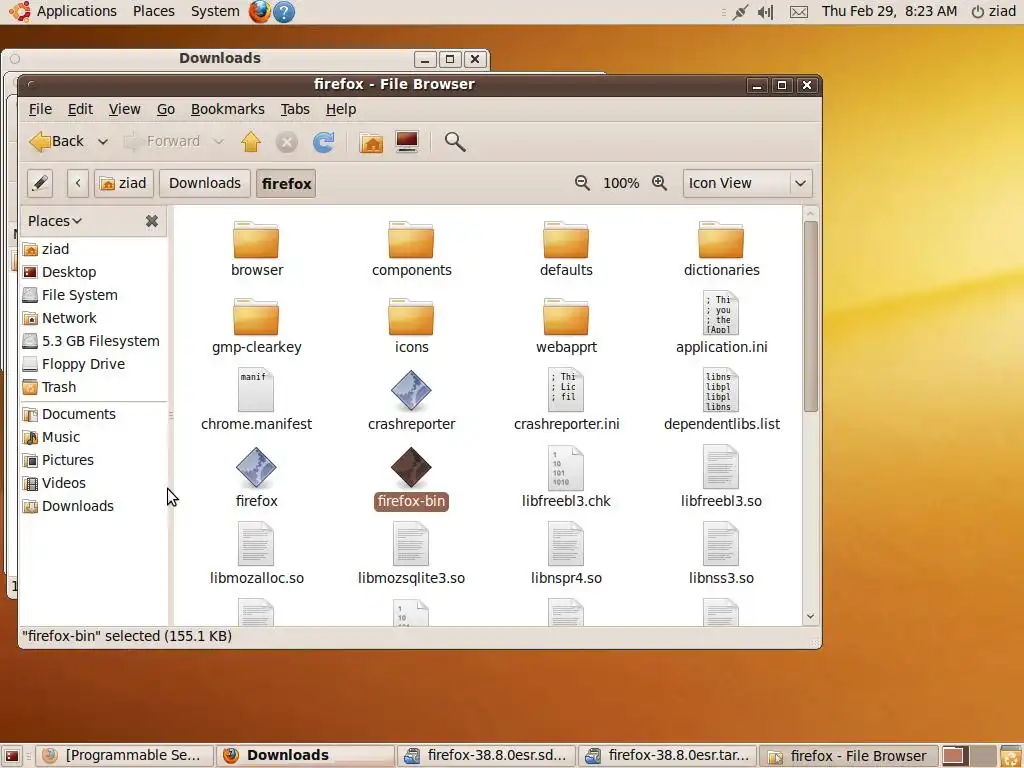Select the firefox-bin executable icon
This screenshot has height=768, width=1024.
click(411, 468)
